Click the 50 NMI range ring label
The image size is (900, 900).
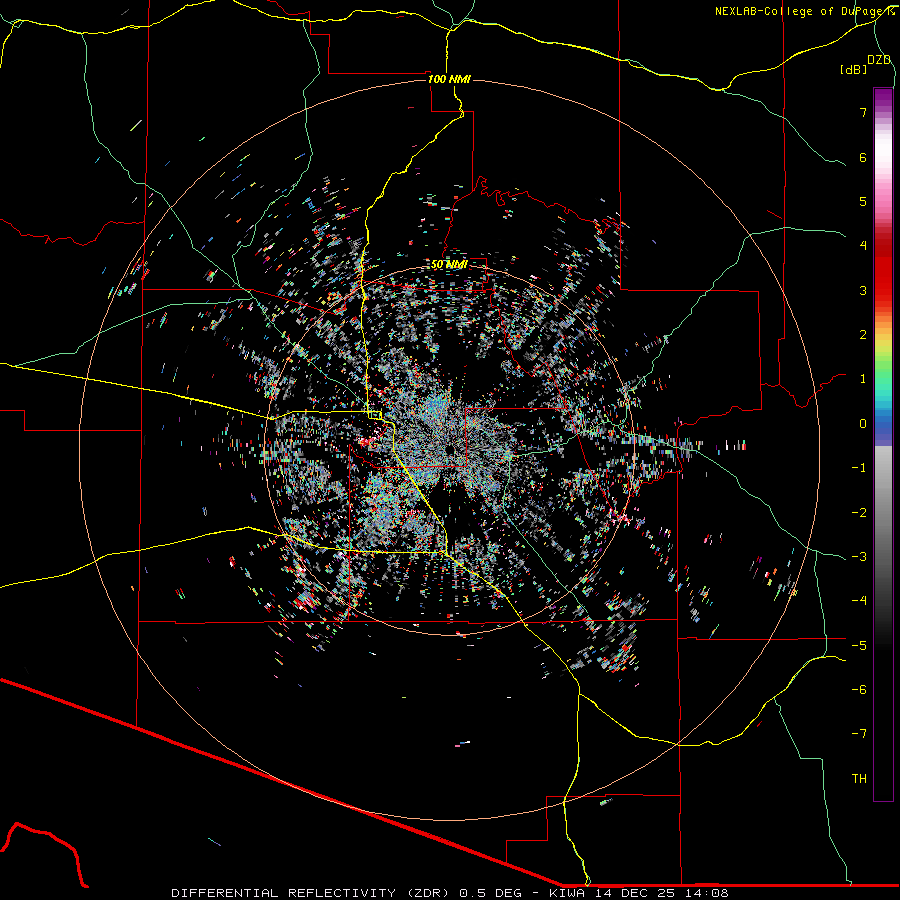(449, 265)
